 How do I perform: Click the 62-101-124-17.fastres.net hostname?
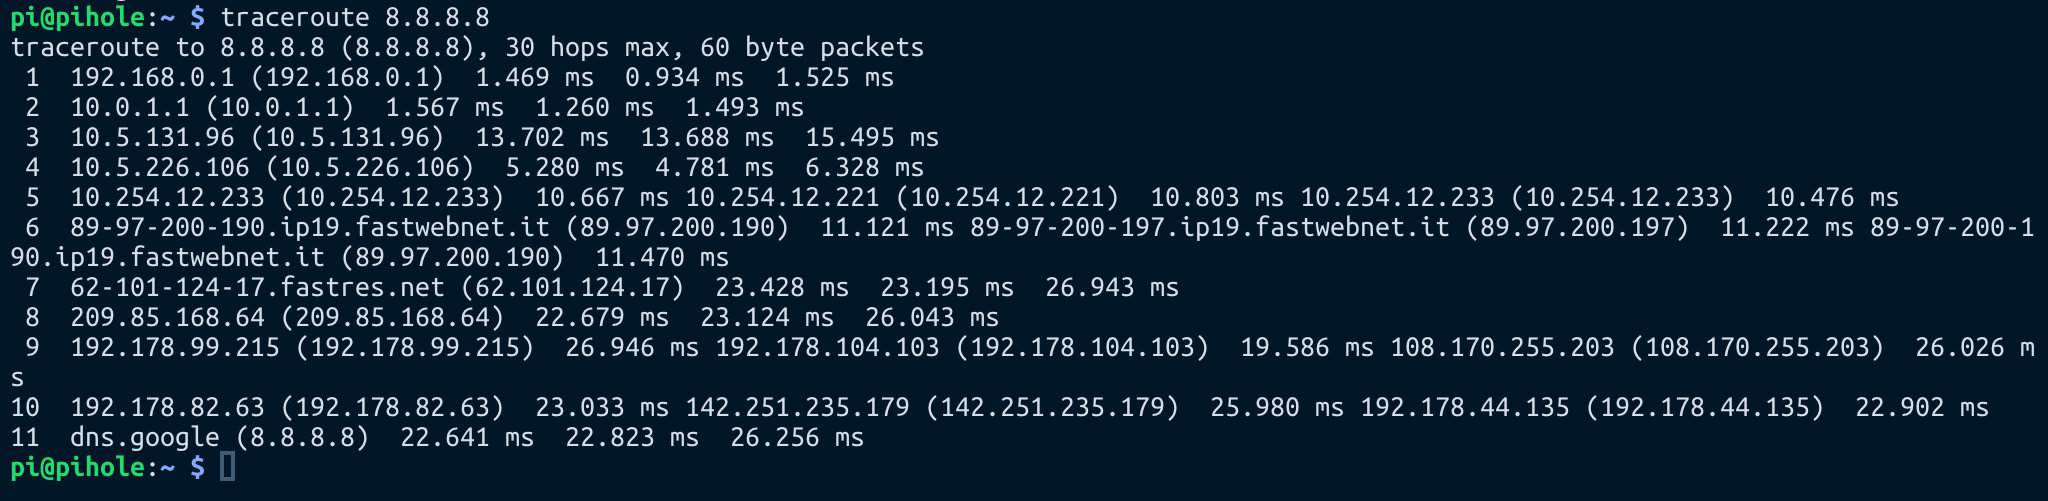pyautogui.click(x=257, y=287)
